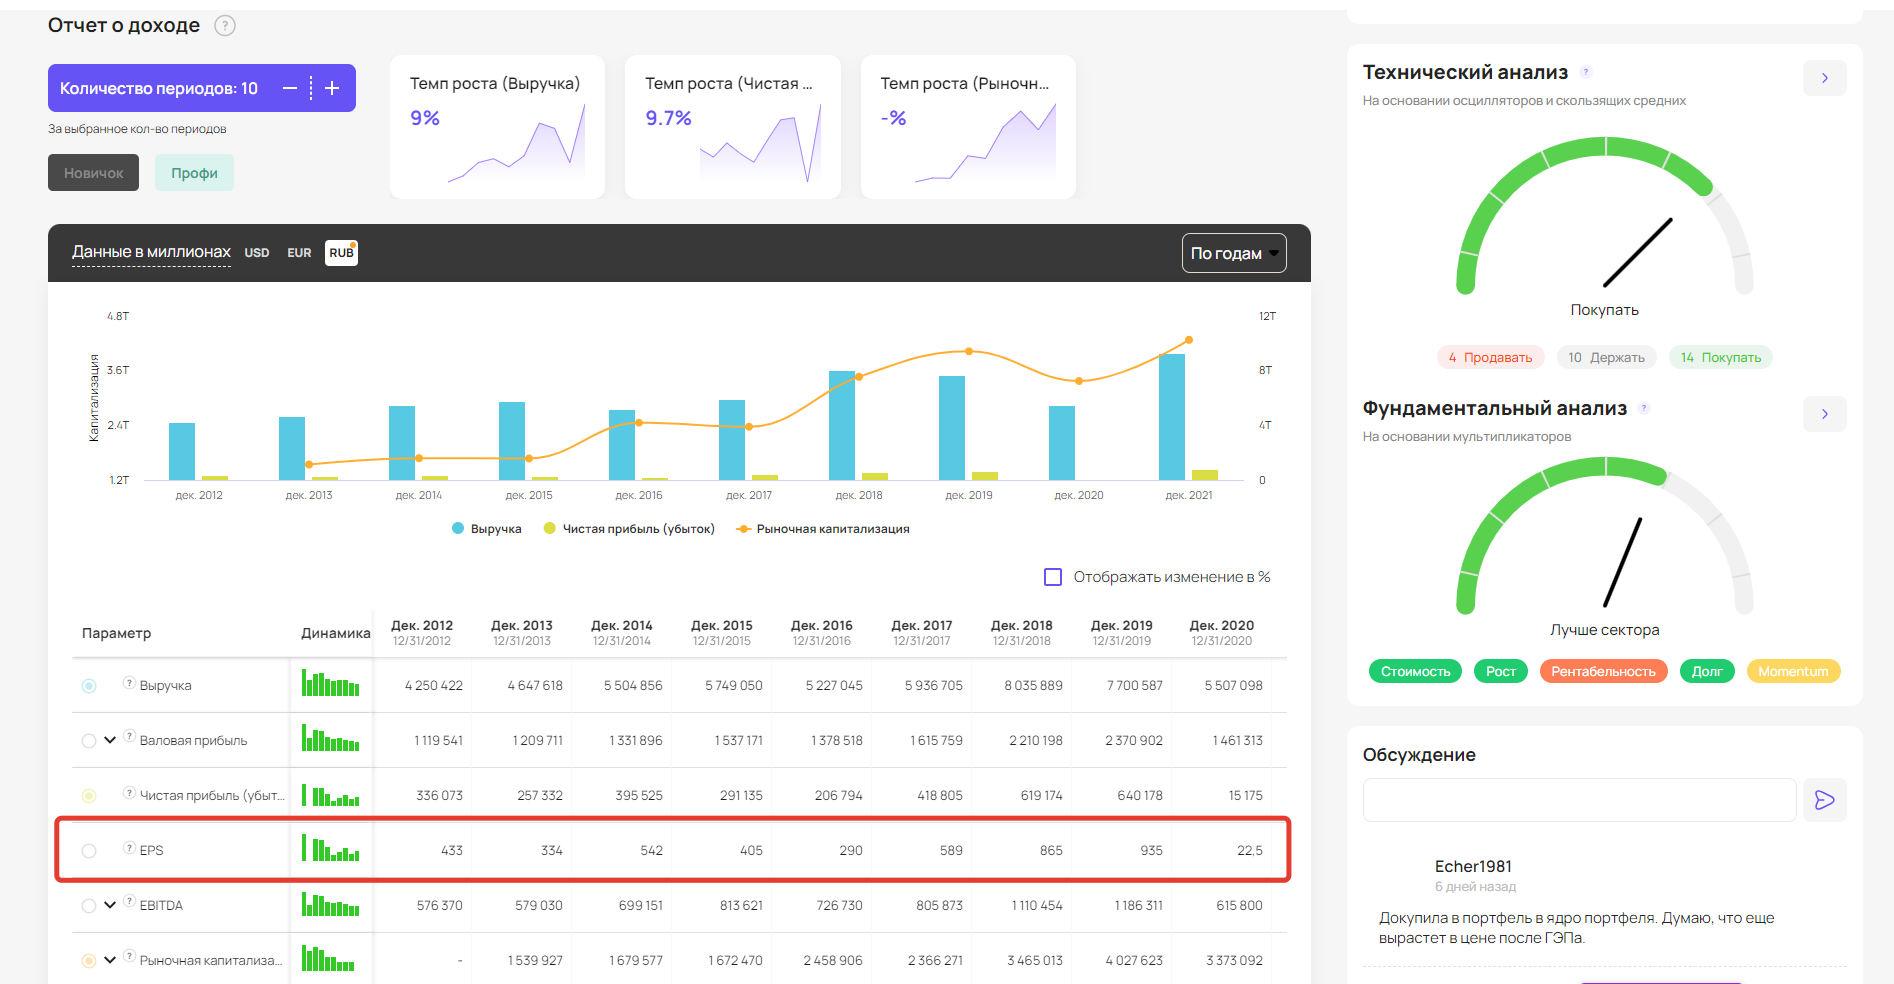
Task: Select Выручка row radio button
Action: (89, 686)
